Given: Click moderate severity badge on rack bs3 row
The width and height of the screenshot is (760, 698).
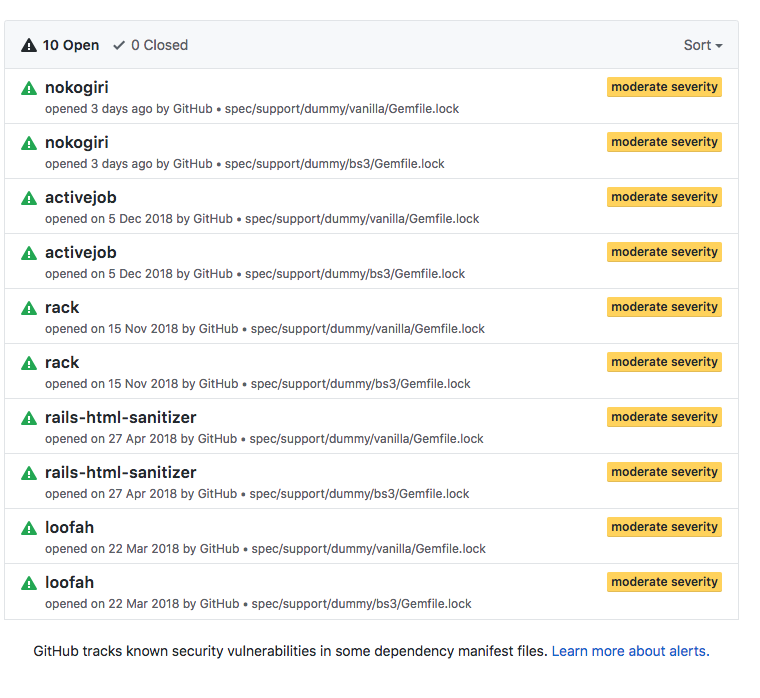Looking at the screenshot, I should click(664, 362).
